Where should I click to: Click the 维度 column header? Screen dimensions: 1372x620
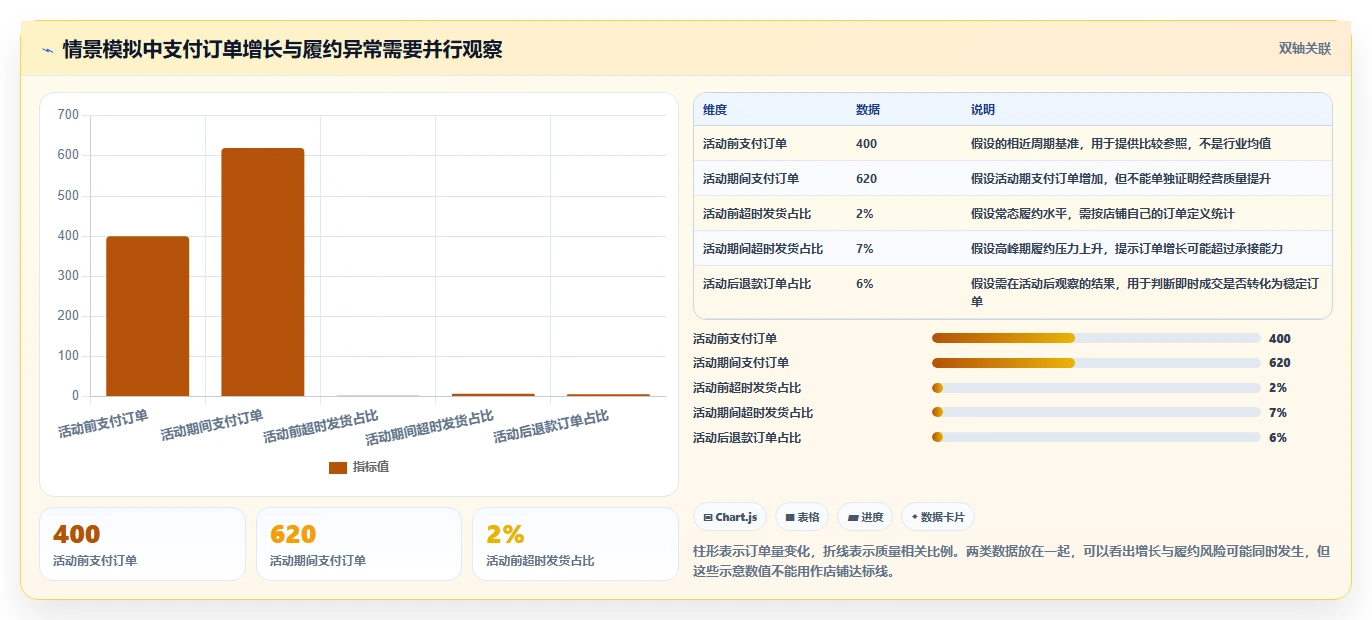(x=715, y=110)
